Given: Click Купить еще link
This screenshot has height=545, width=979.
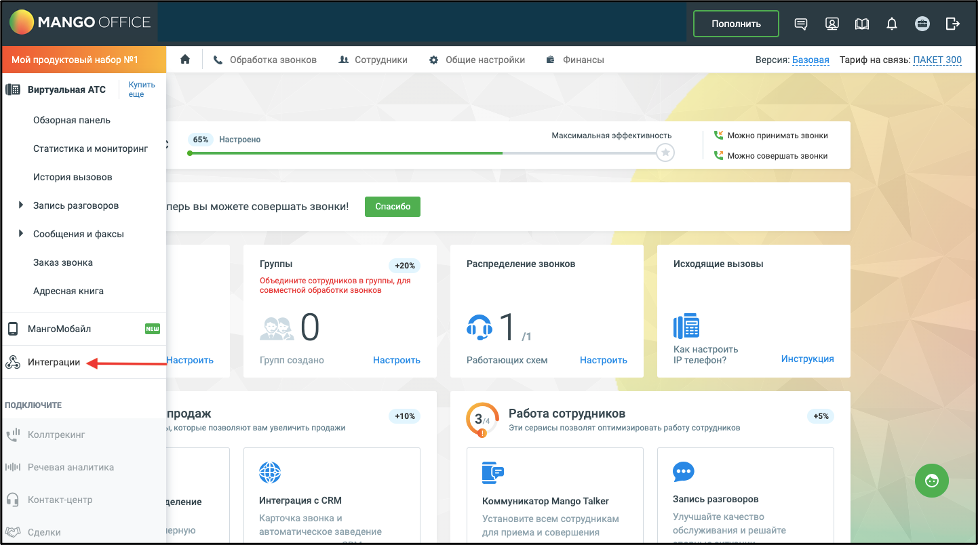Looking at the screenshot, I should click(142, 89).
